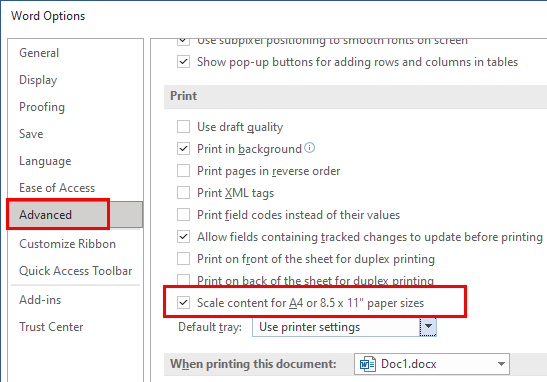Uncheck Show pop-up buttons for adding rows

183,62
